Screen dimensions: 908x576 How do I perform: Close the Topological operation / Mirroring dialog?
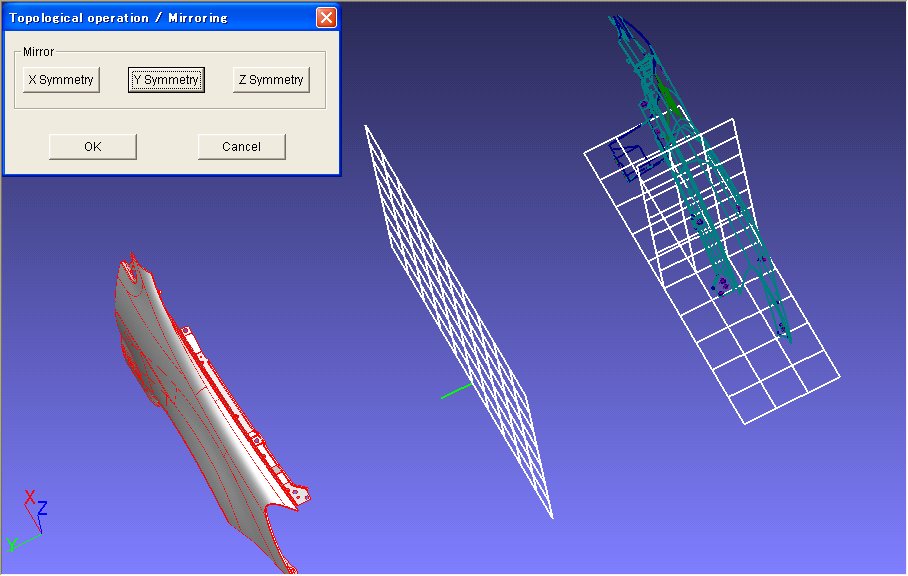[x=326, y=17]
